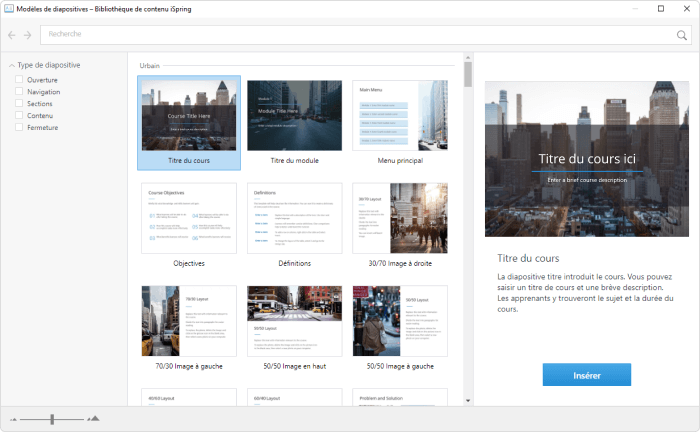700x432 pixels.
Task: Click the Problem and Solution template
Action: coord(400,397)
